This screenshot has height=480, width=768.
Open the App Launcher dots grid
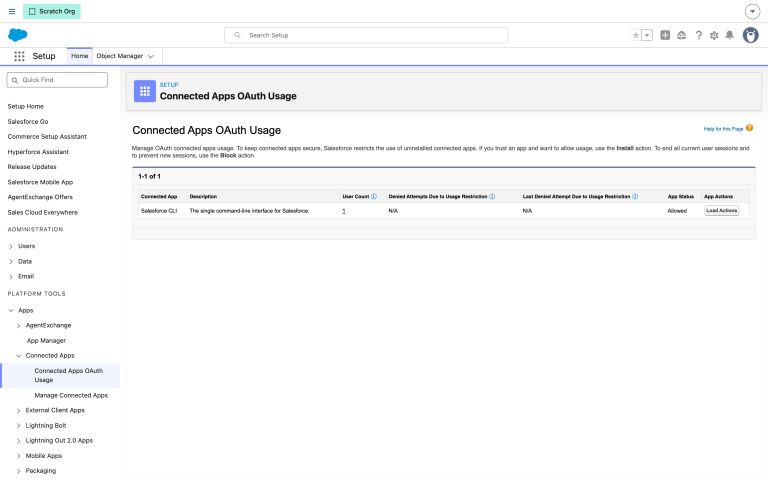tap(19, 56)
